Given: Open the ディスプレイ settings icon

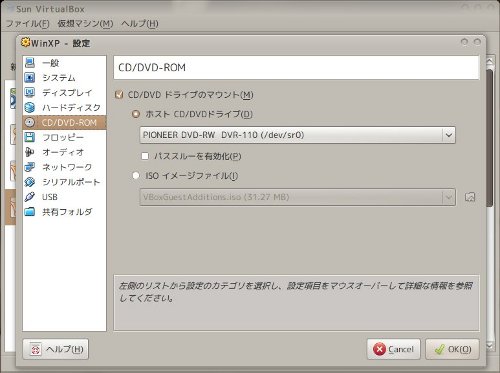Looking at the screenshot, I should pos(30,92).
